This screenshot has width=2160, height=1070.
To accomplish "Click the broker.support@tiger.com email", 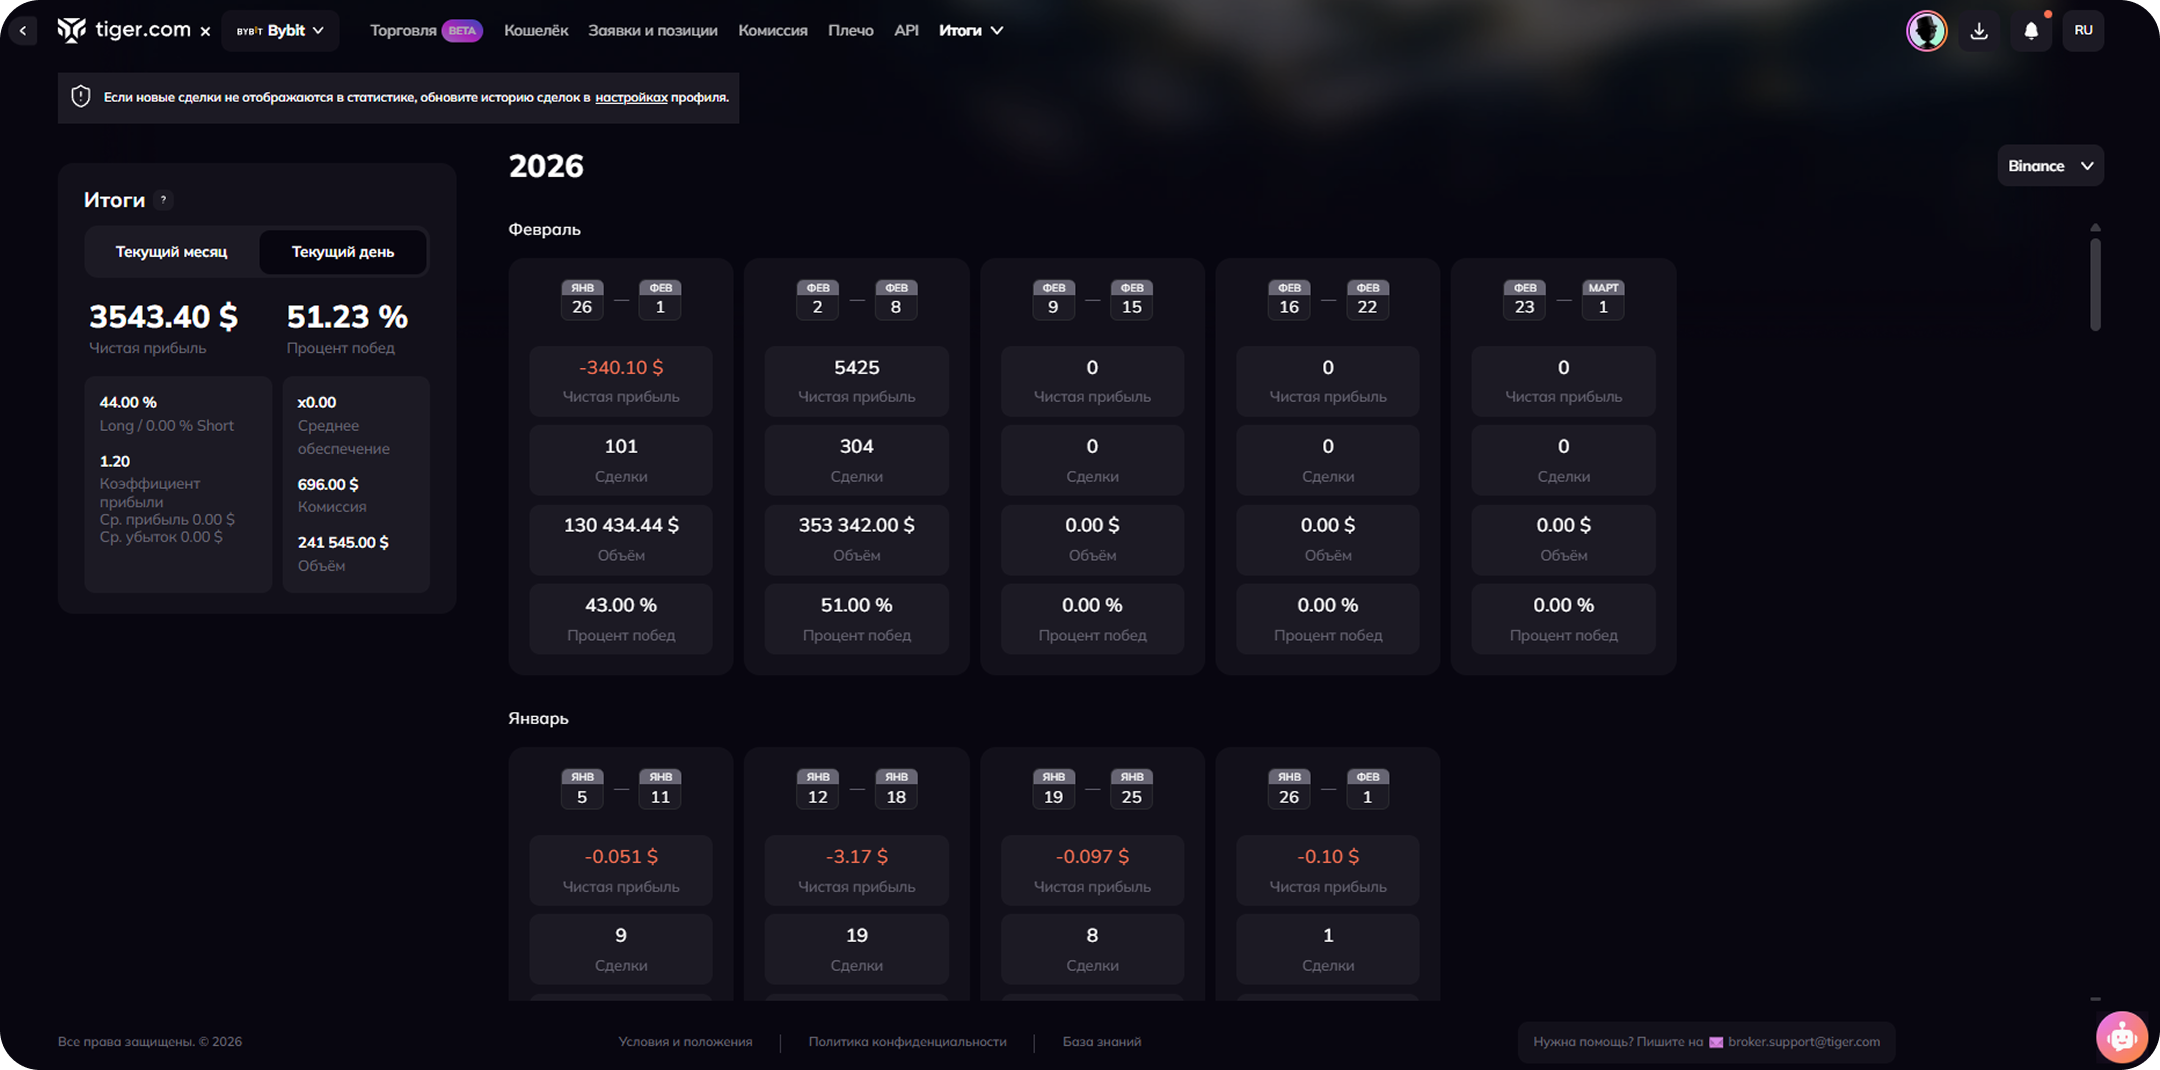I will tap(1803, 1042).
